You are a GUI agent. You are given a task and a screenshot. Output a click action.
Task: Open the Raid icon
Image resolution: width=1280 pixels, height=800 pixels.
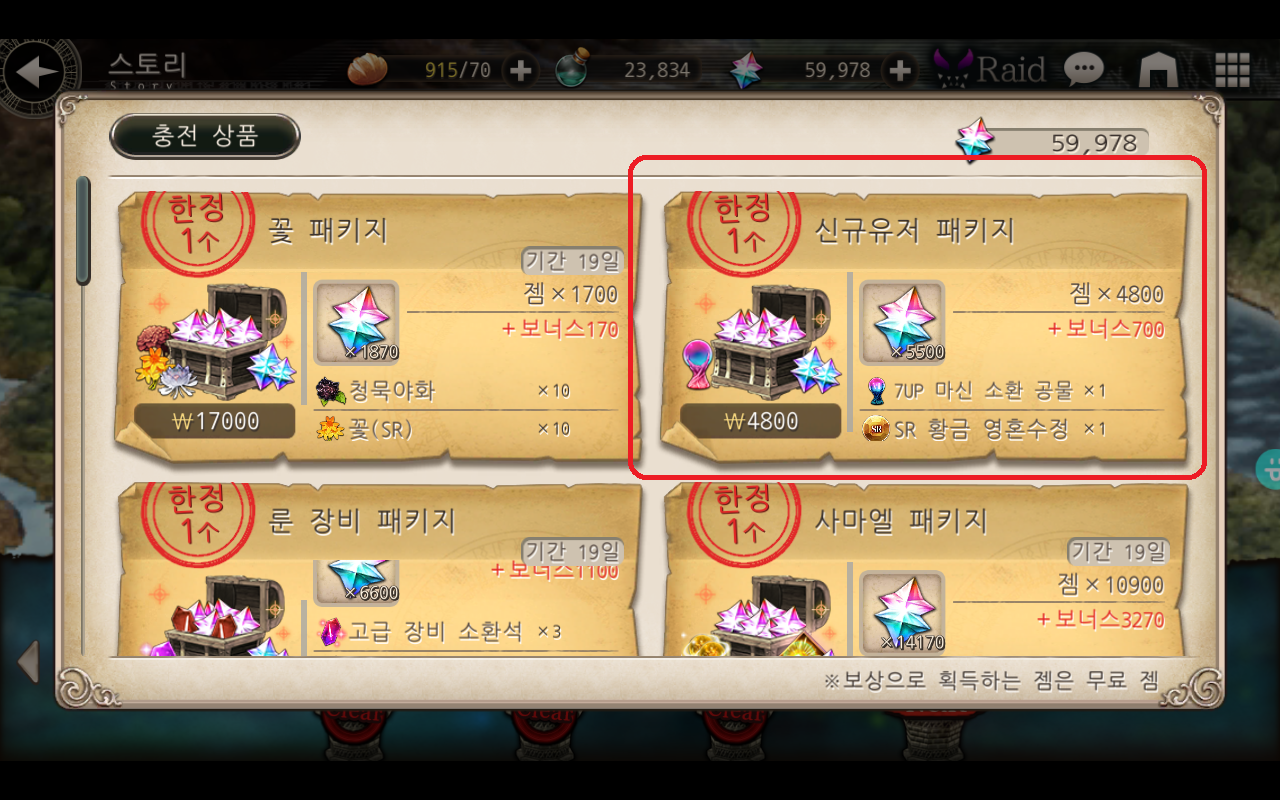pos(990,69)
